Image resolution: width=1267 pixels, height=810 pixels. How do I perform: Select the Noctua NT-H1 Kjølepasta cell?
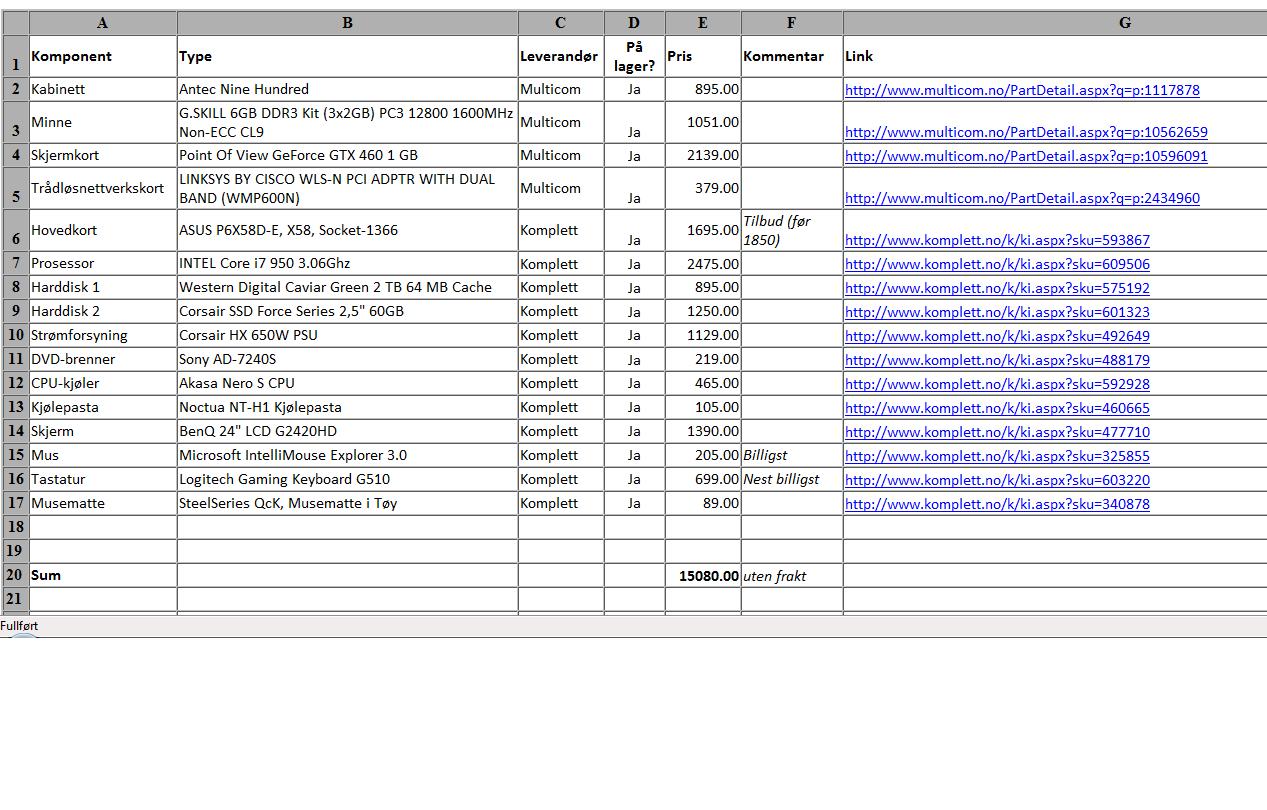pos(347,407)
